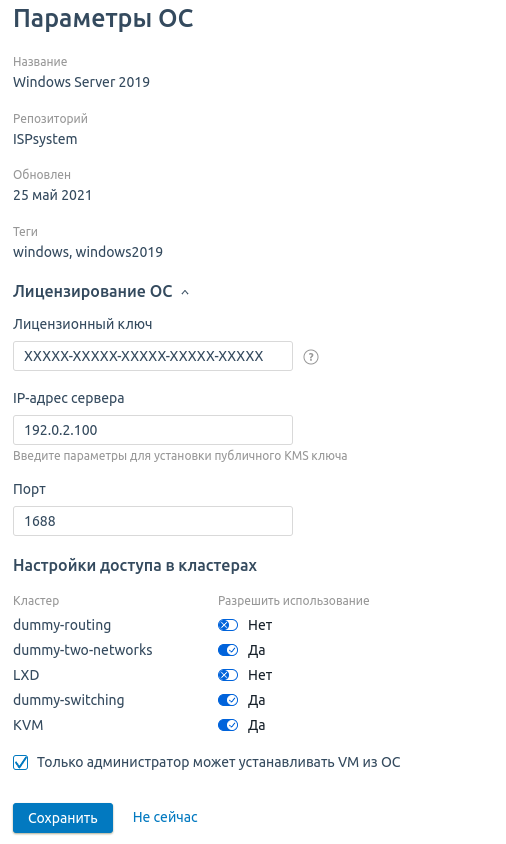Viewport: 506px width, 844px height.
Task: Click the Да label beside dummy-two-networks
Action: click(x=257, y=651)
